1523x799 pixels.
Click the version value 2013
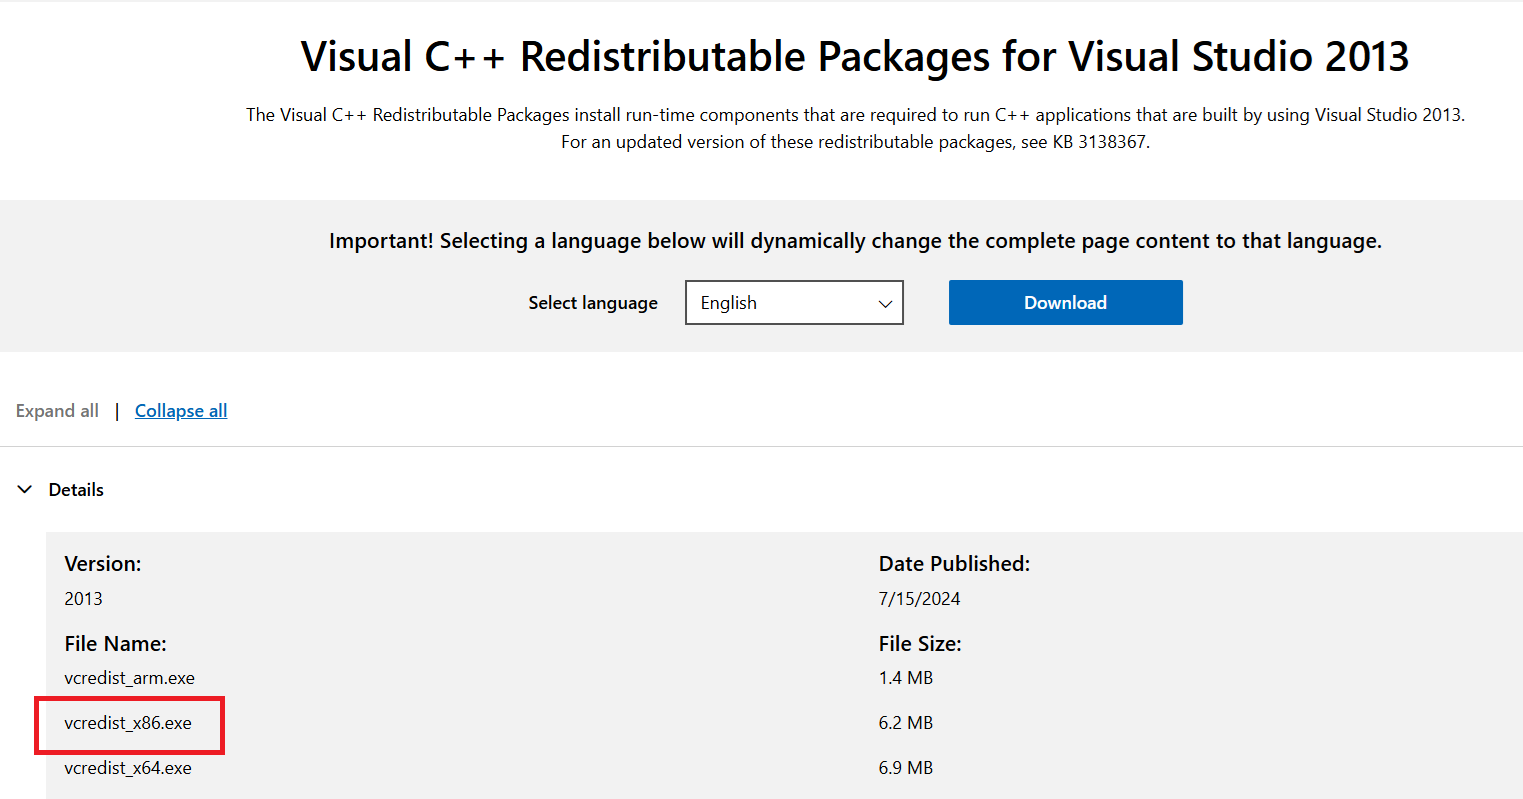tap(83, 599)
